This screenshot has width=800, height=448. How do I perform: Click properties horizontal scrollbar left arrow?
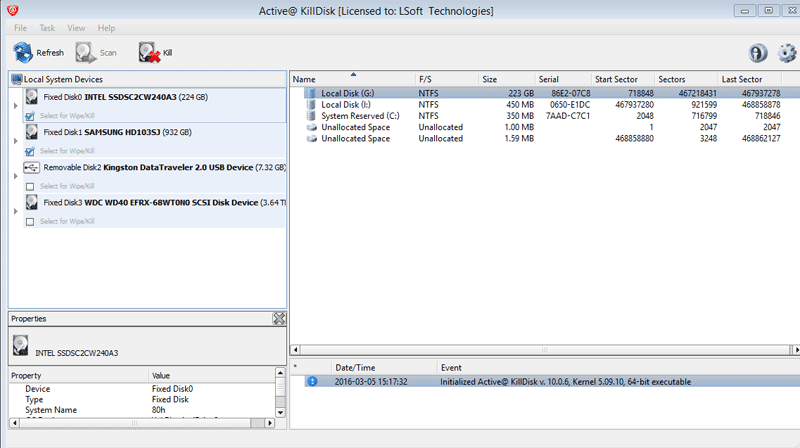tap(14, 423)
